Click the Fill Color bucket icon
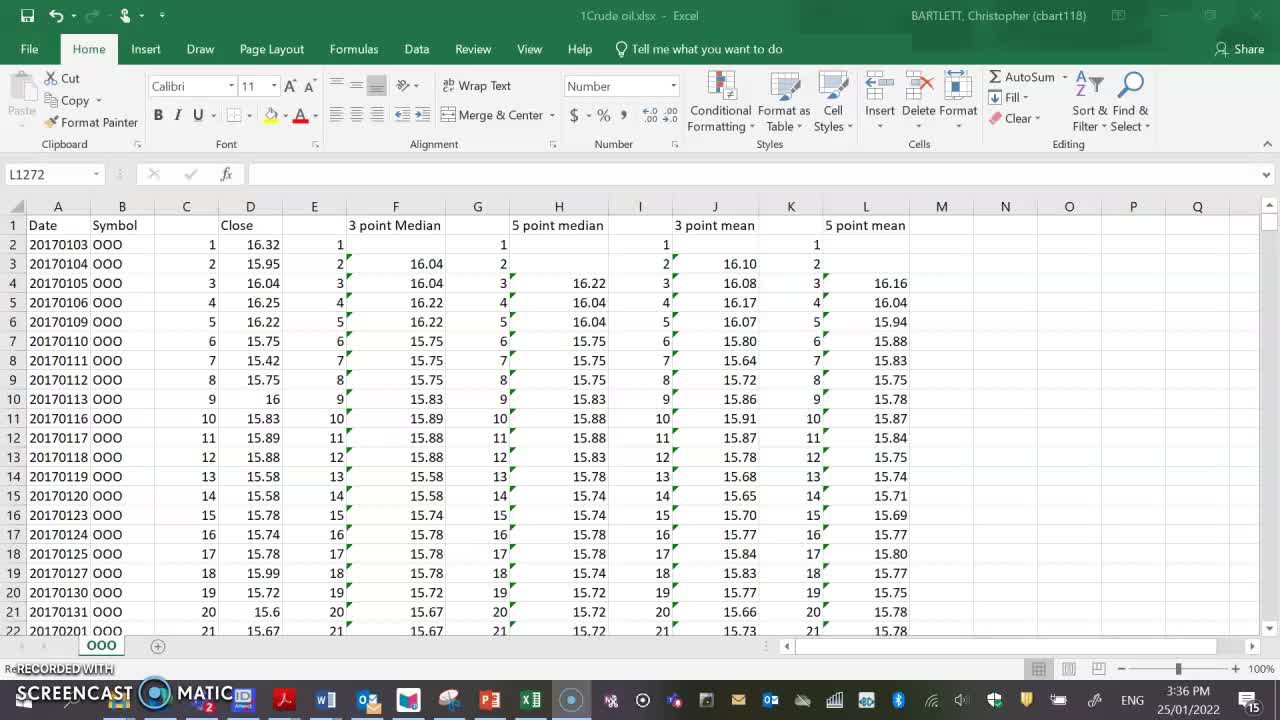 271,115
